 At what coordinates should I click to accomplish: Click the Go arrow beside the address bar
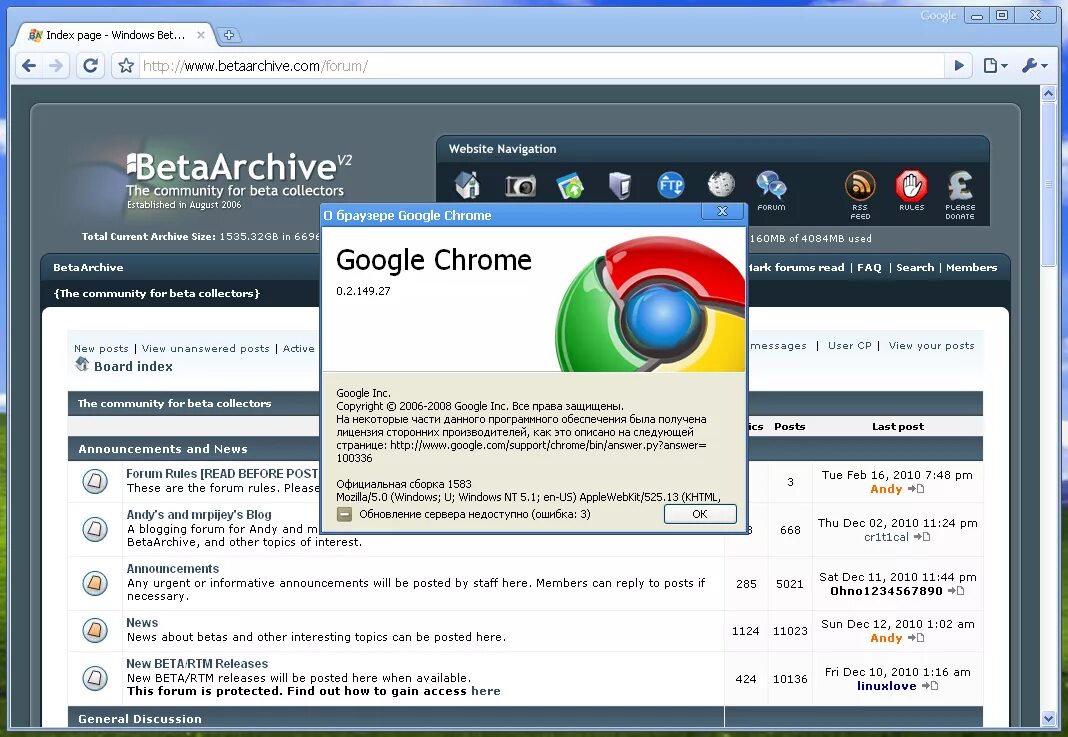[x=959, y=66]
